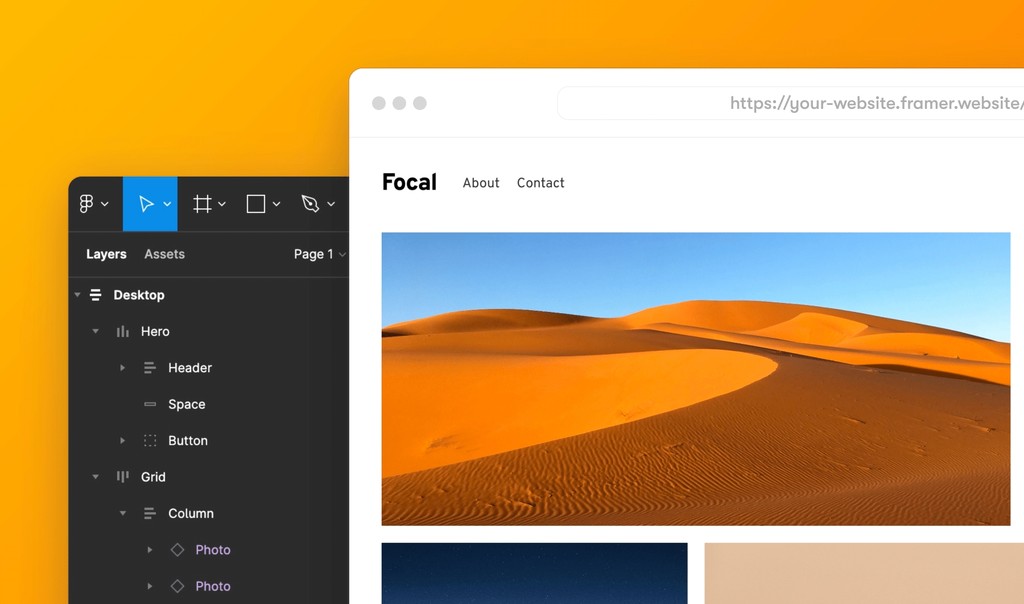Click the layout icon beside Desktop layer
1024x604 pixels.
(x=95, y=295)
